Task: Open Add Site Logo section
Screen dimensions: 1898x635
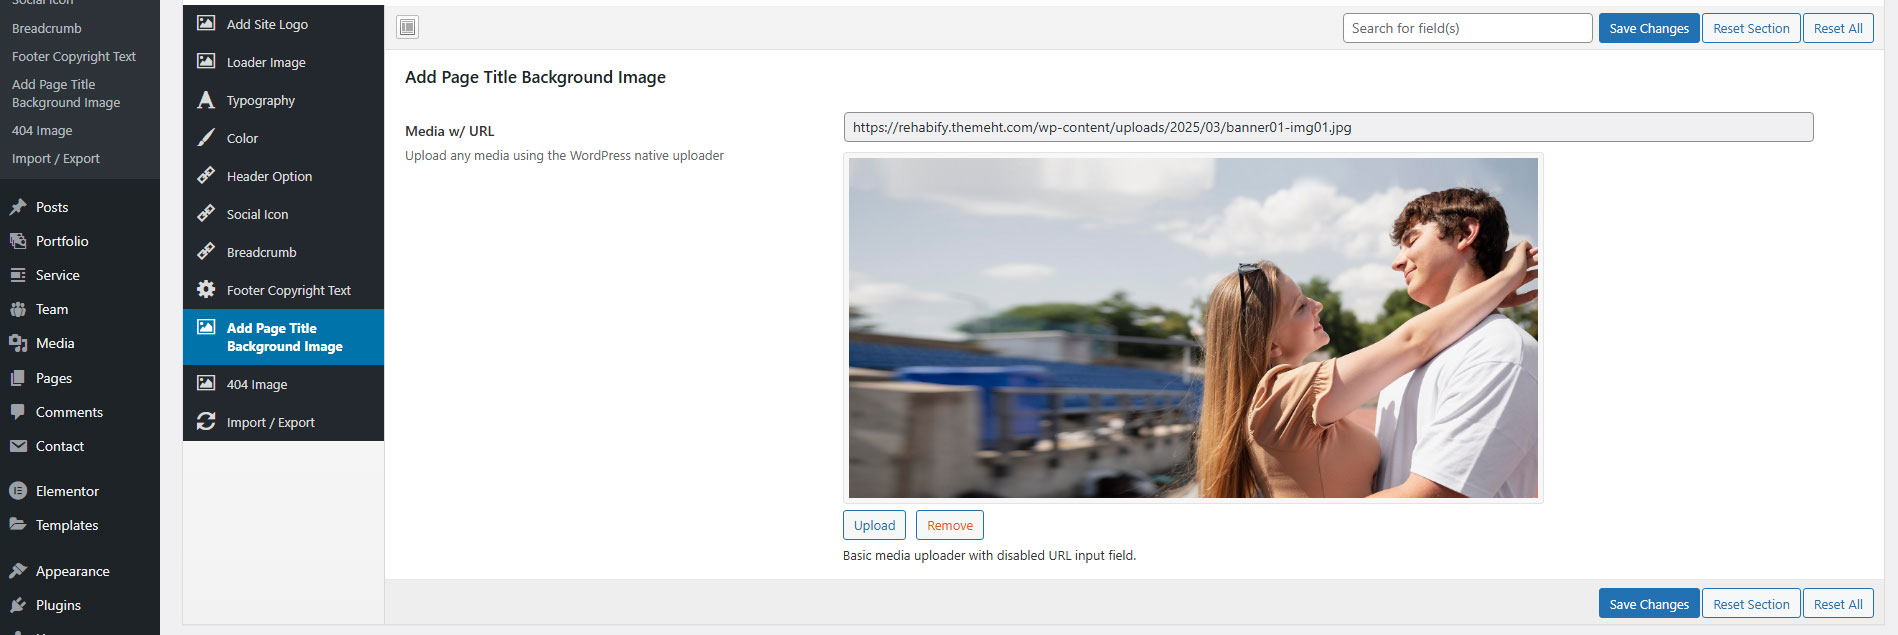Action: tap(283, 24)
